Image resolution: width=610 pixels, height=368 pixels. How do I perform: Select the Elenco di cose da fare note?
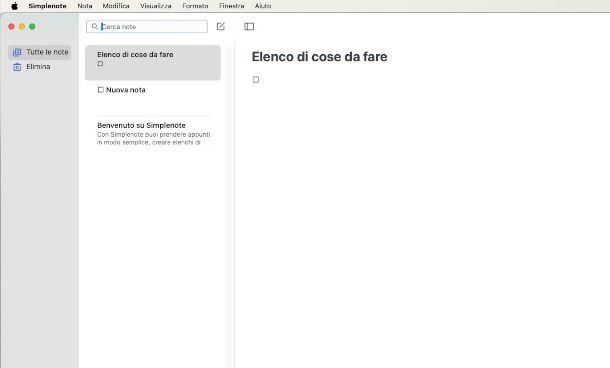coord(153,63)
